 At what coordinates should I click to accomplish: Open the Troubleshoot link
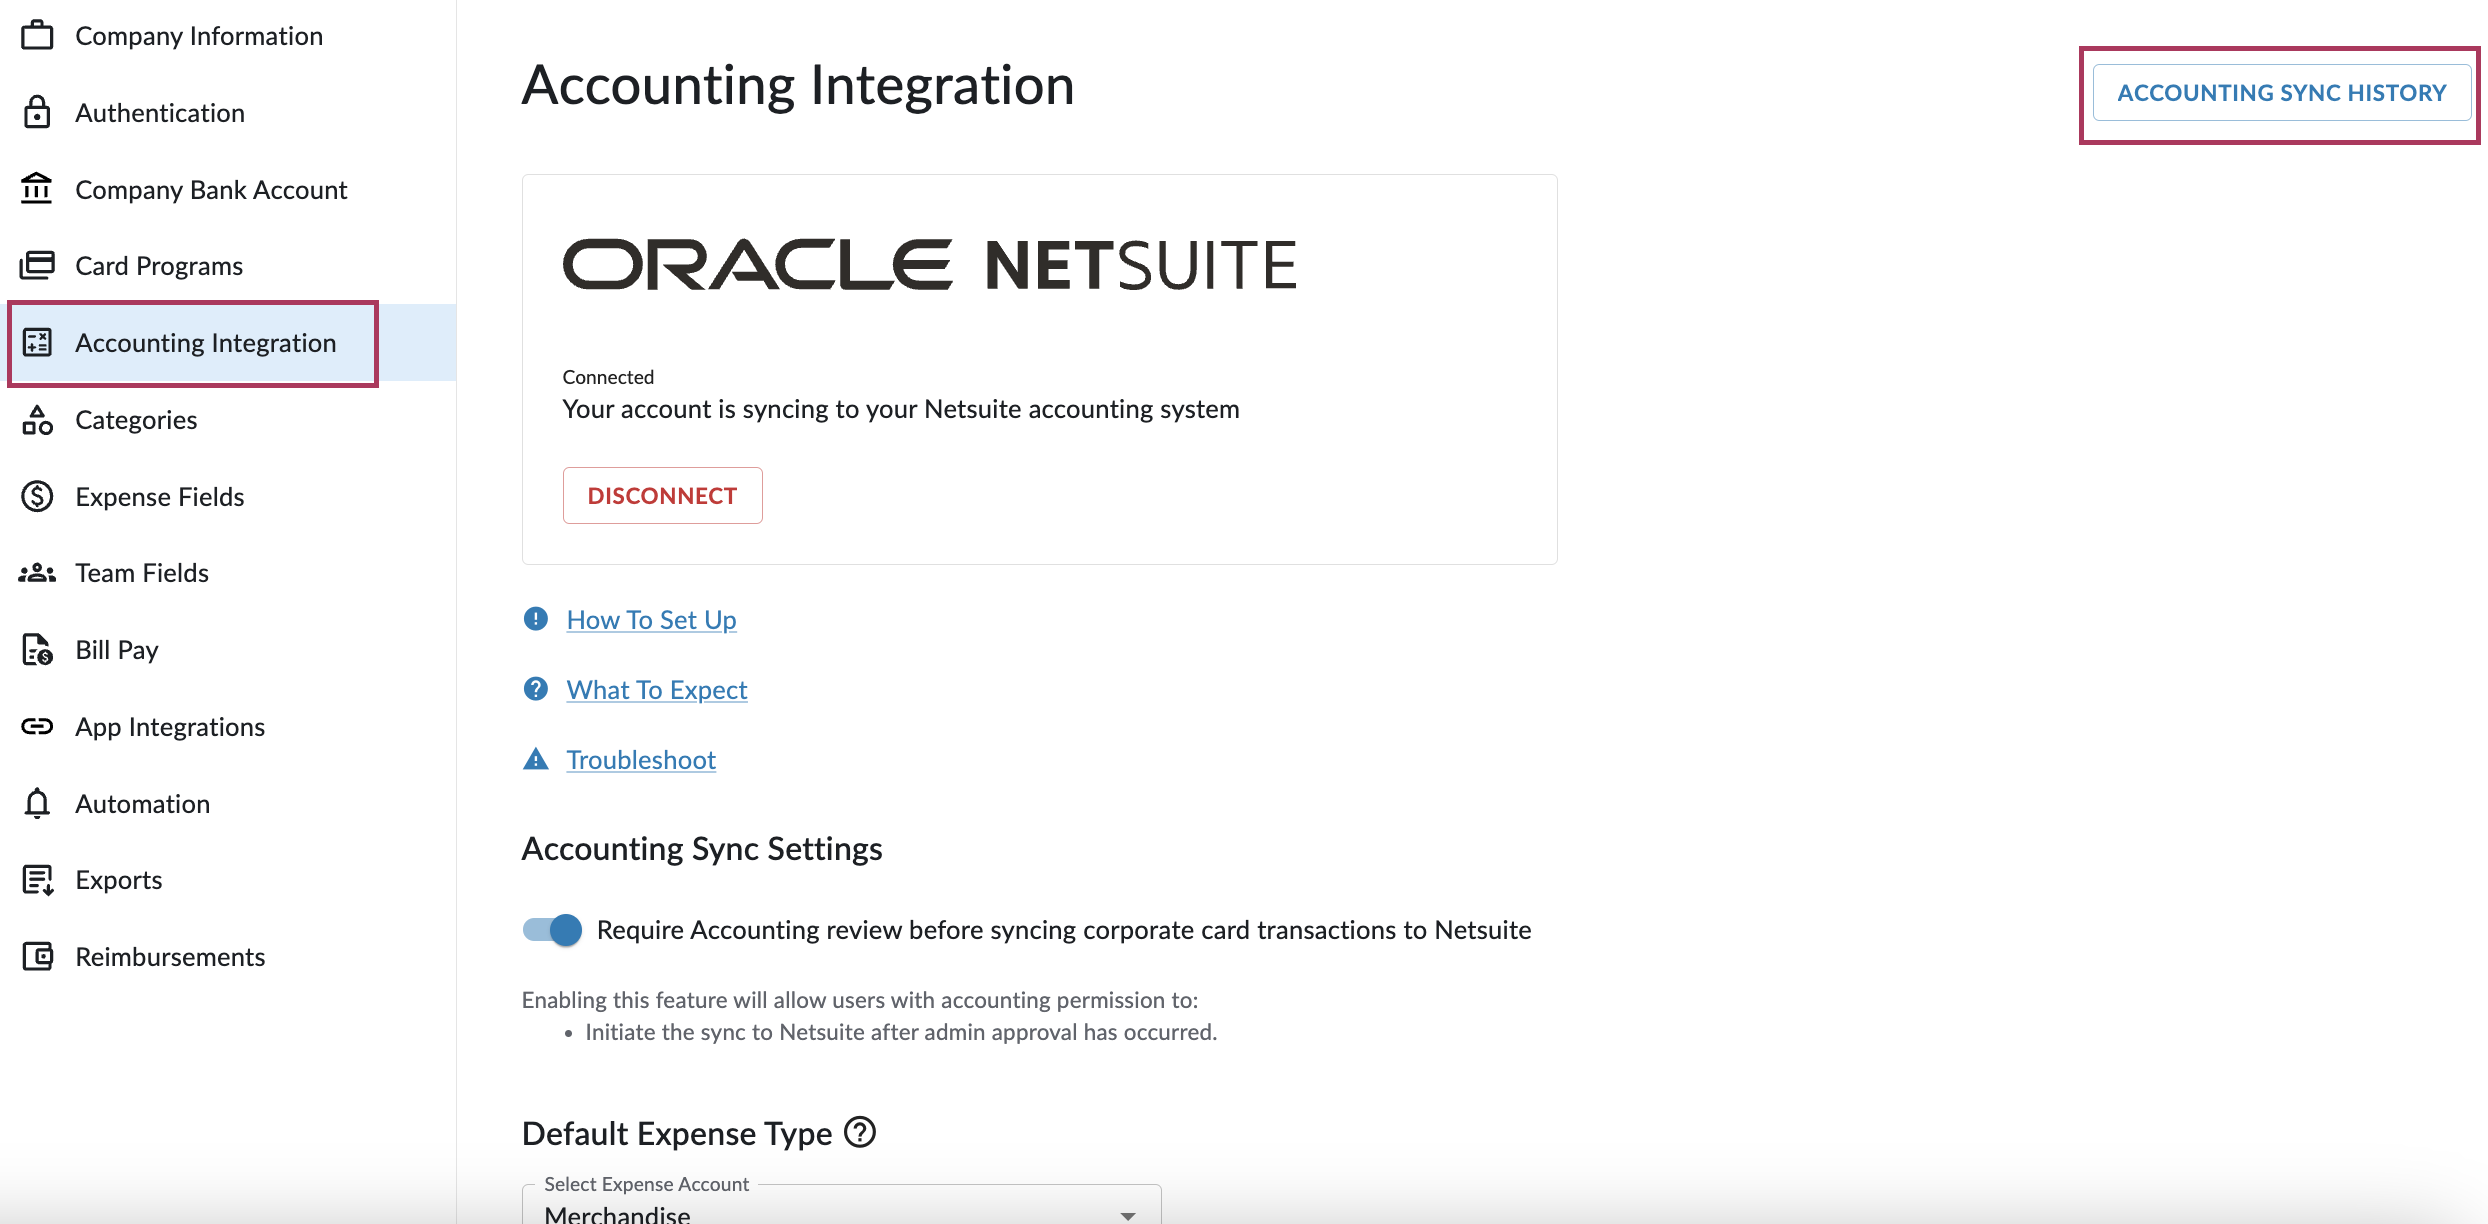point(641,760)
